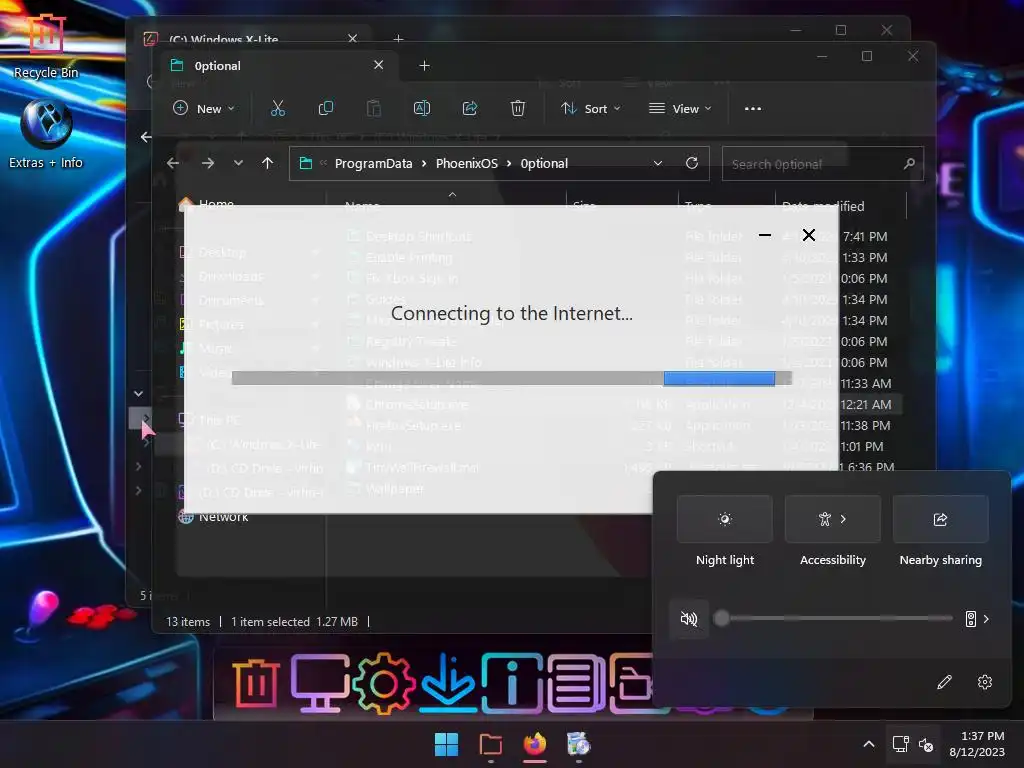
Task: Click the neon list icon in dock
Action: [575, 684]
